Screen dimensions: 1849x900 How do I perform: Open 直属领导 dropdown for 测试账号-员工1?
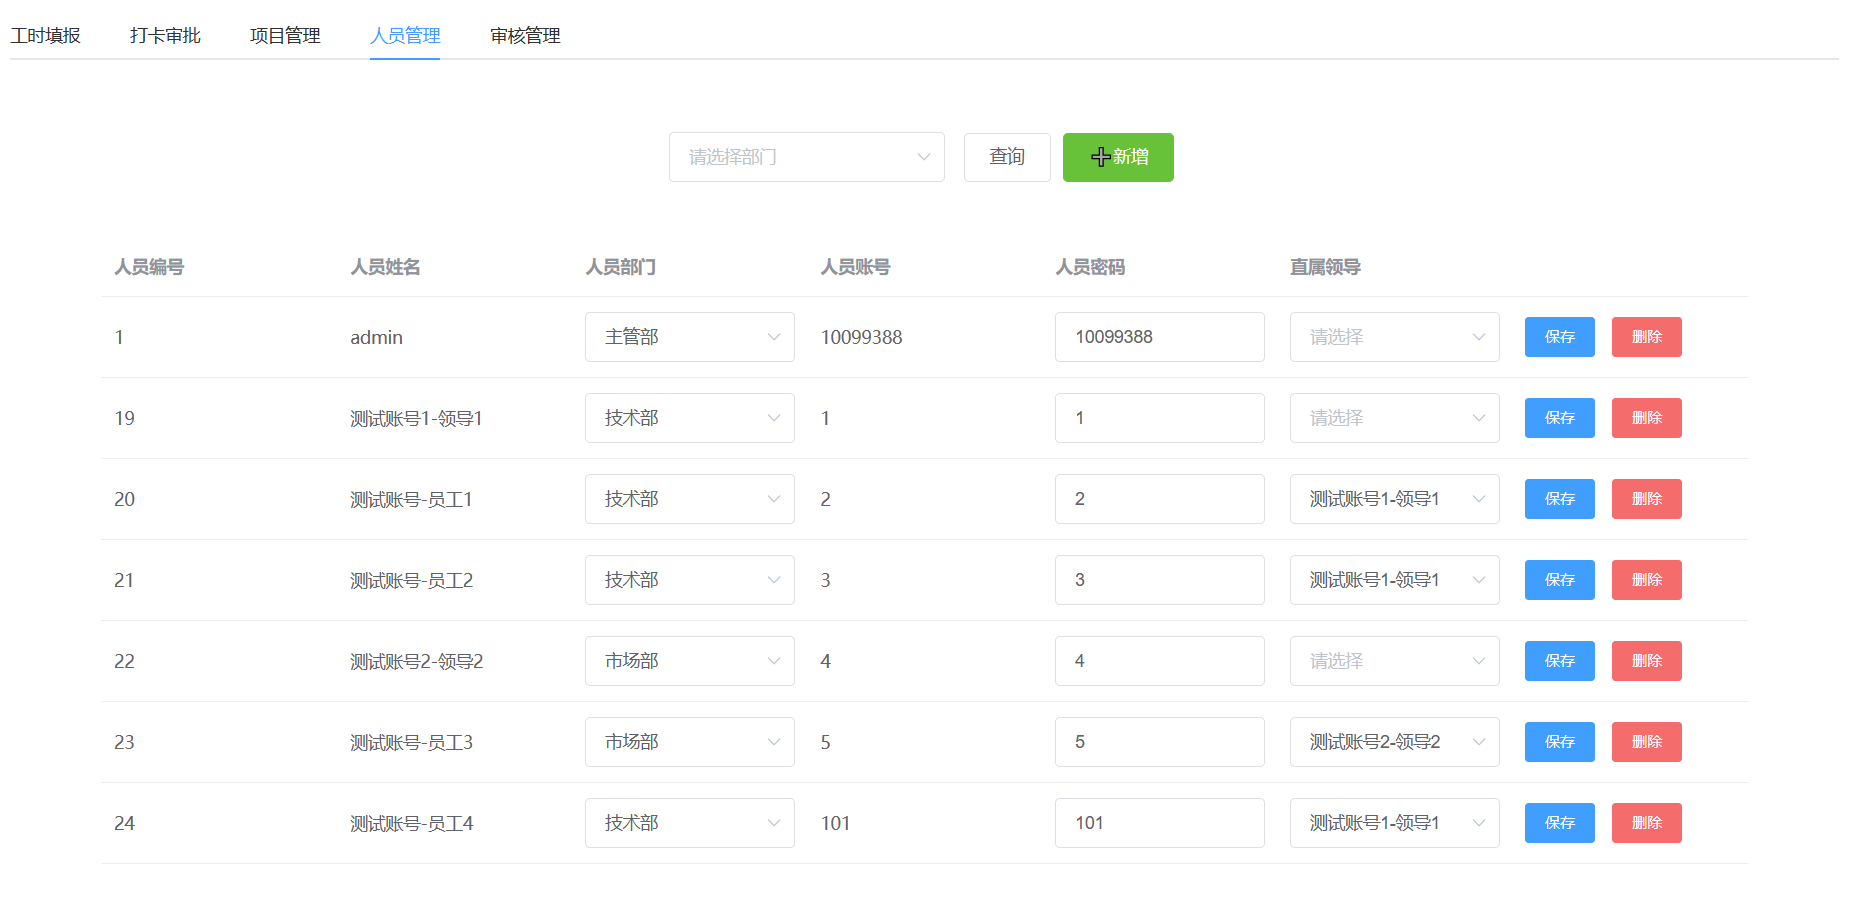click(x=1395, y=499)
